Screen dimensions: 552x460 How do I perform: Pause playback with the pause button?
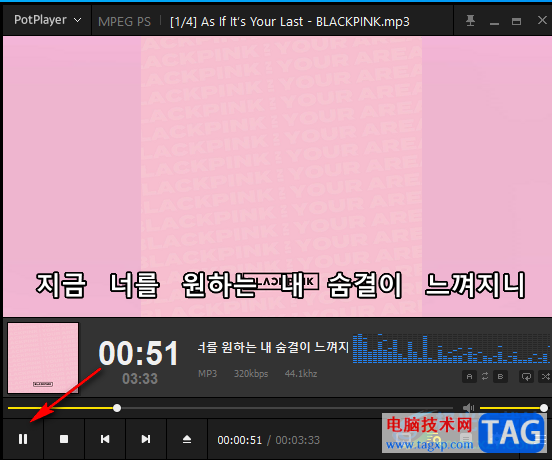point(23,439)
